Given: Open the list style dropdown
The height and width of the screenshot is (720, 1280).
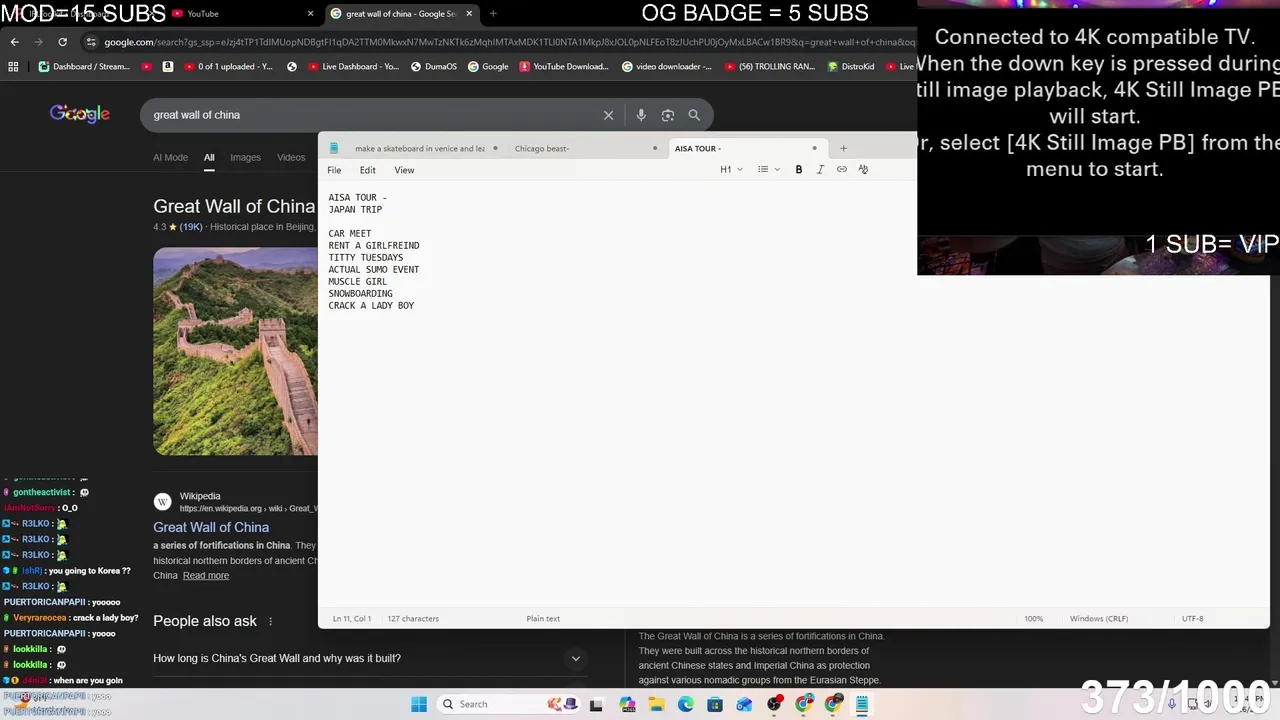Looking at the screenshot, I should pyautogui.click(x=768, y=170).
